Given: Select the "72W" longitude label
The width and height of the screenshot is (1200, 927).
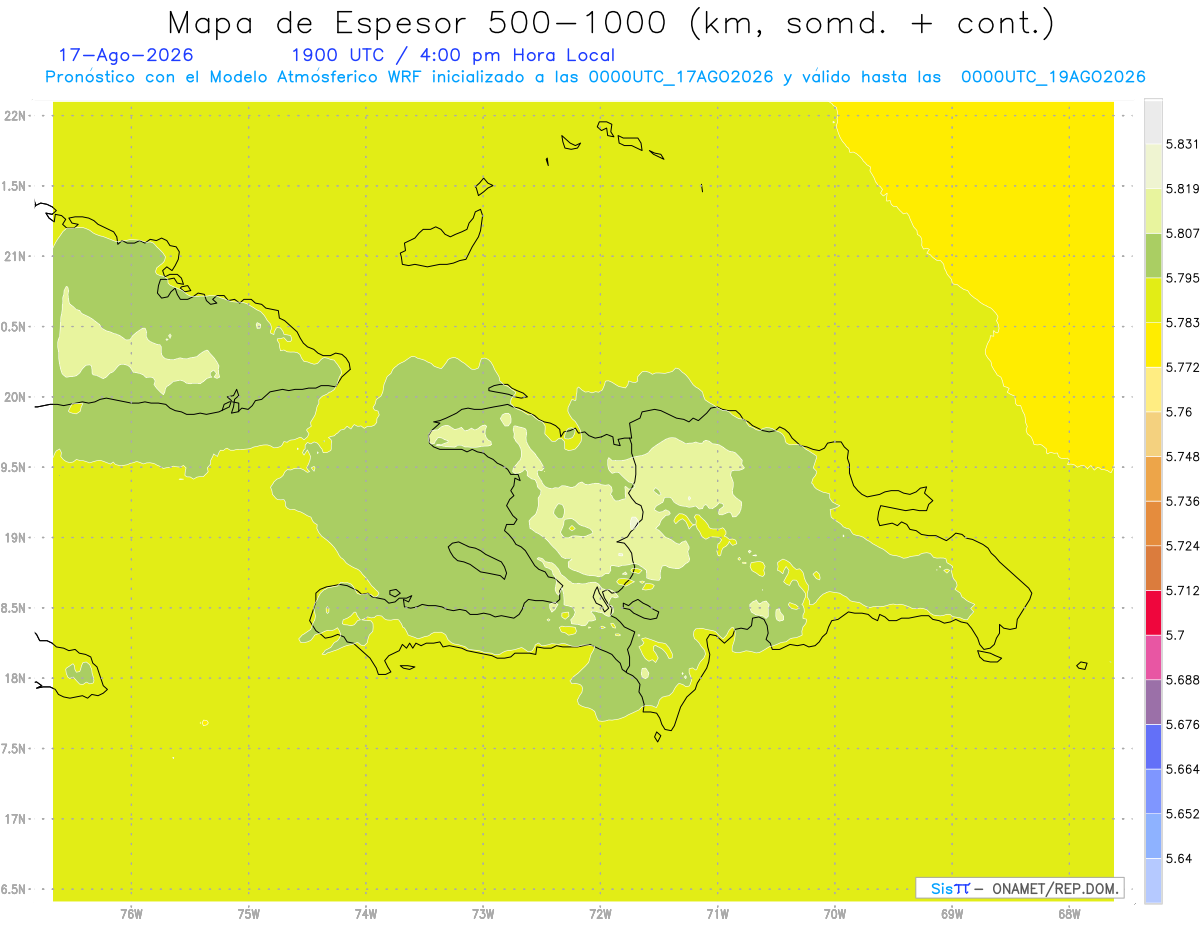Looking at the screenshot, I should [600, 914].
